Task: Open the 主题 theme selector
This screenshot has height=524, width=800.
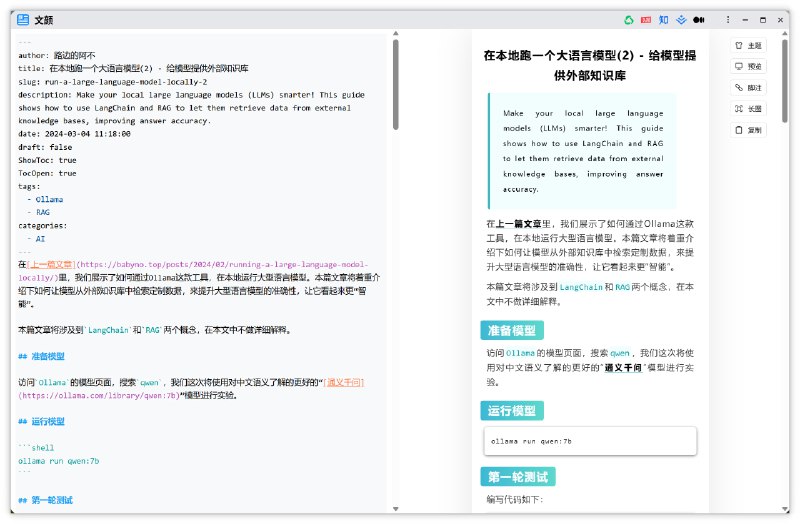Action: [x=748, y=45]
